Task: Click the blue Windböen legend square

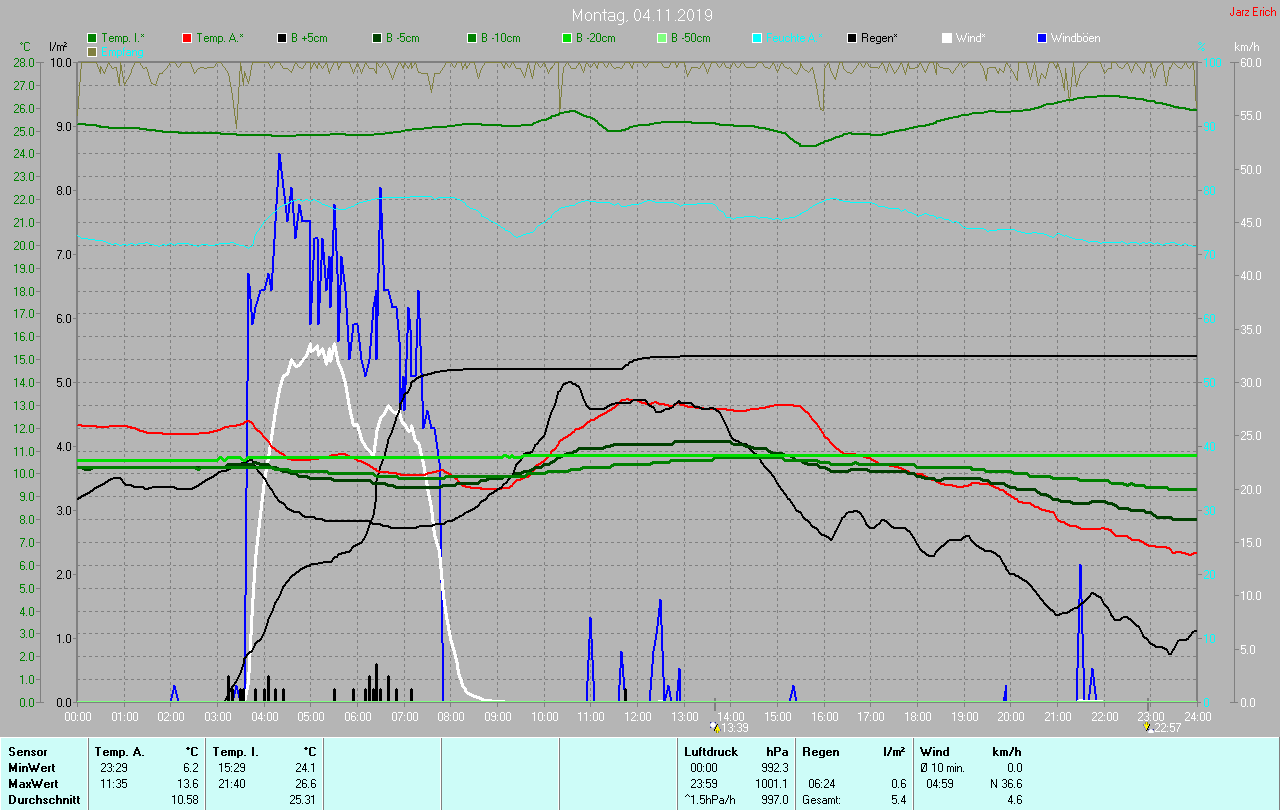Action: [x=1042, y=38]
